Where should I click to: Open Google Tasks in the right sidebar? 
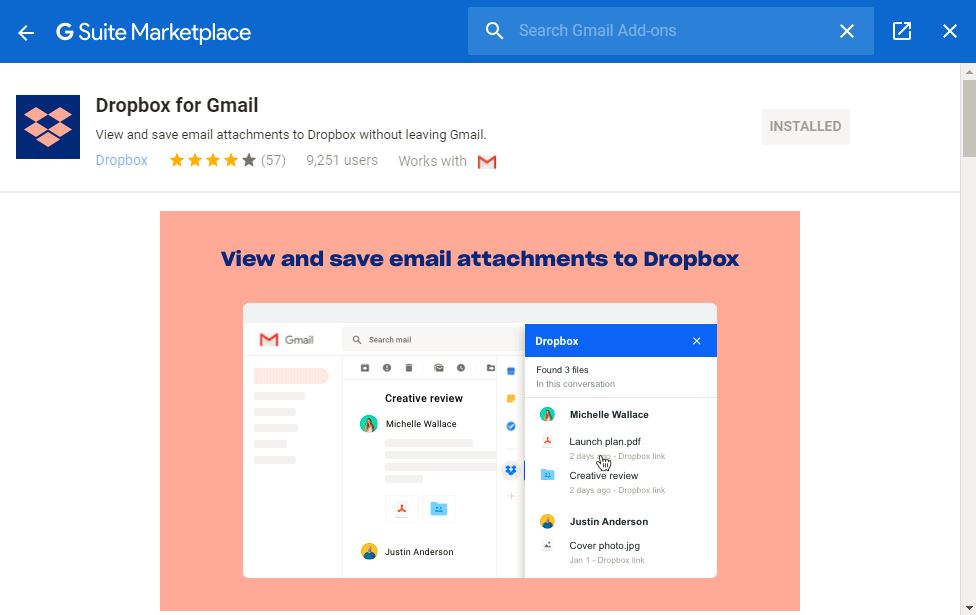pos(511,424)
